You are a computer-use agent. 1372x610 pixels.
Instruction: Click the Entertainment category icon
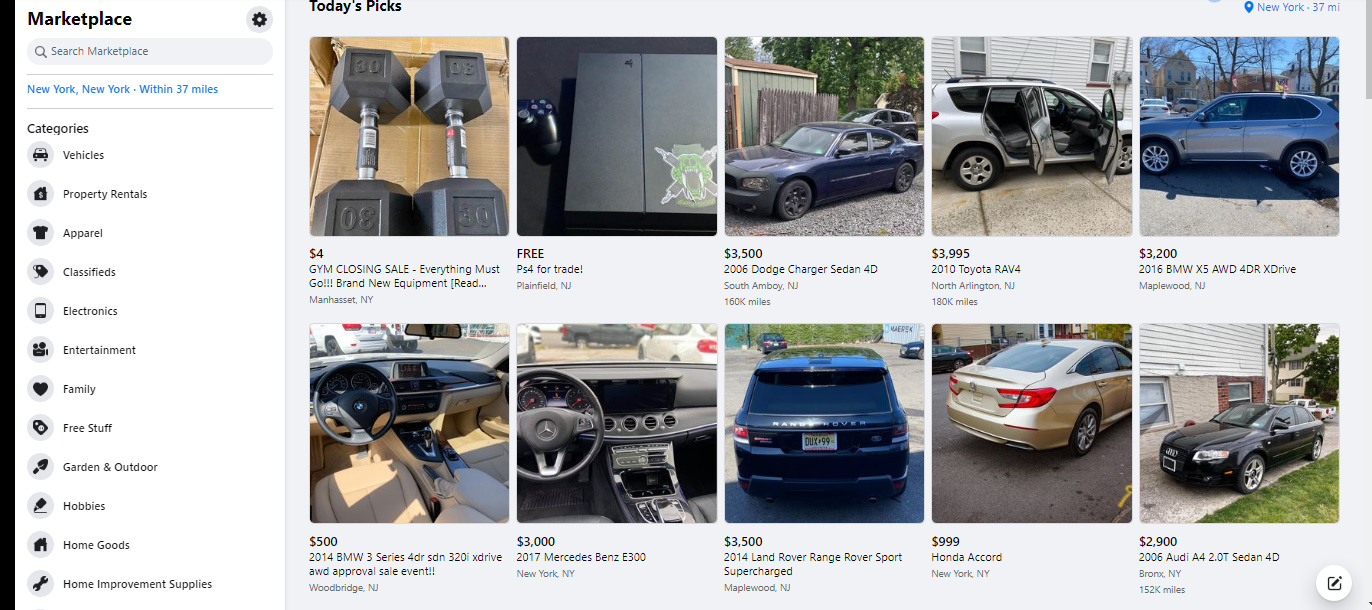point(40,350)
